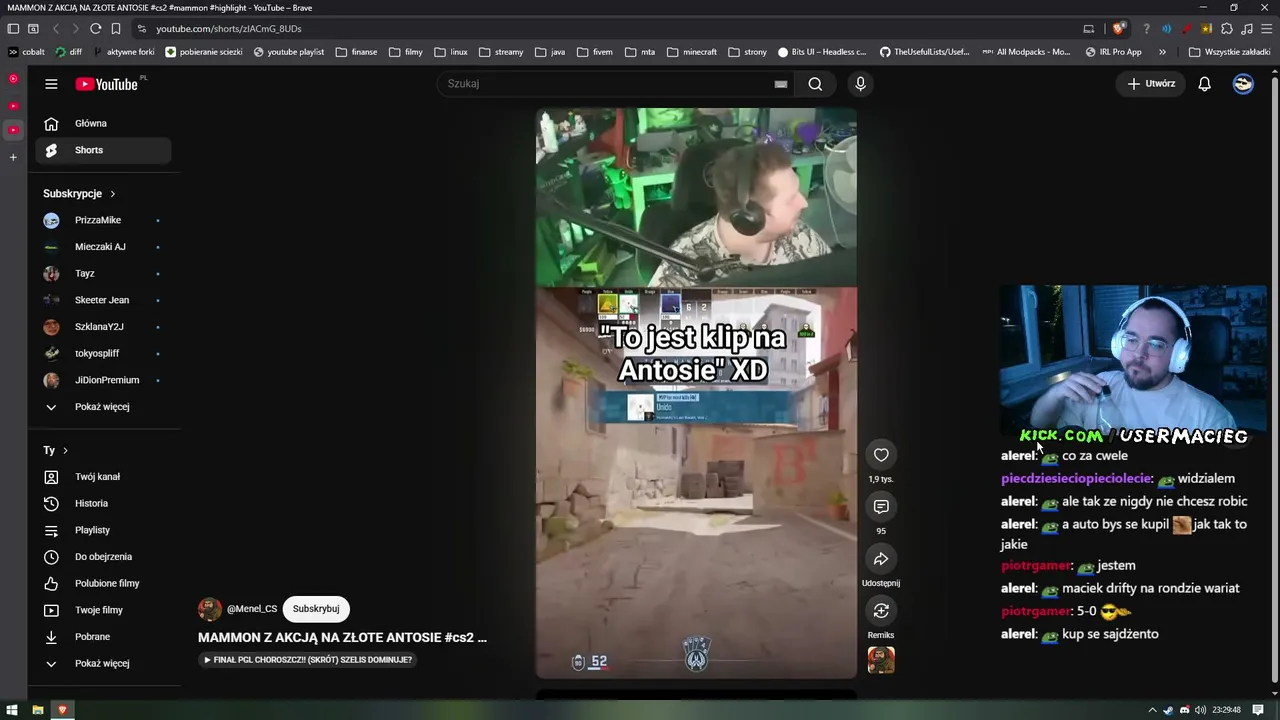Image resolution: width=1280 pixels, height=720 pixels.
Task: Click the short's title MAMMON Z AKCJĄ
Action: [x=342, y=637]
